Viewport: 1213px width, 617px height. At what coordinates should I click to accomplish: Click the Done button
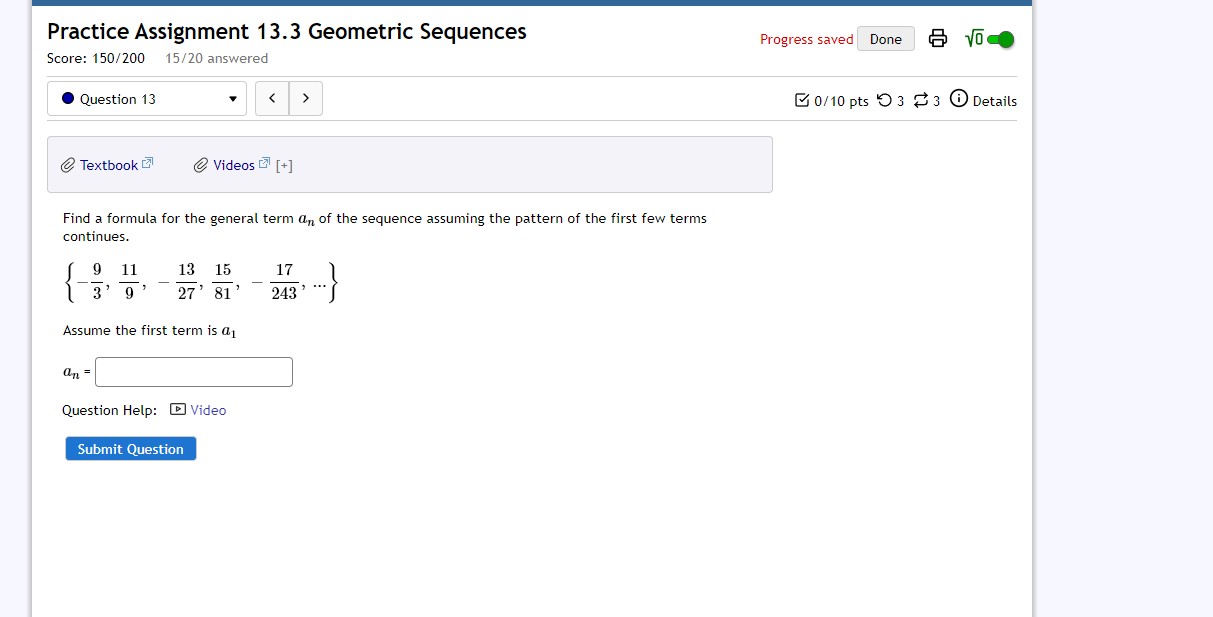[885, 39]
